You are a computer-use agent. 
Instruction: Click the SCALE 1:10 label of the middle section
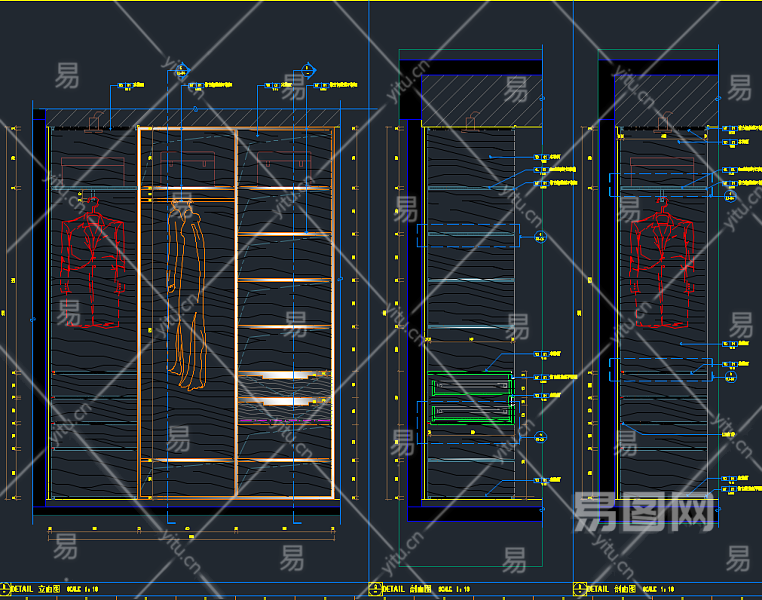pyautogui.click(x=454, y=589)
